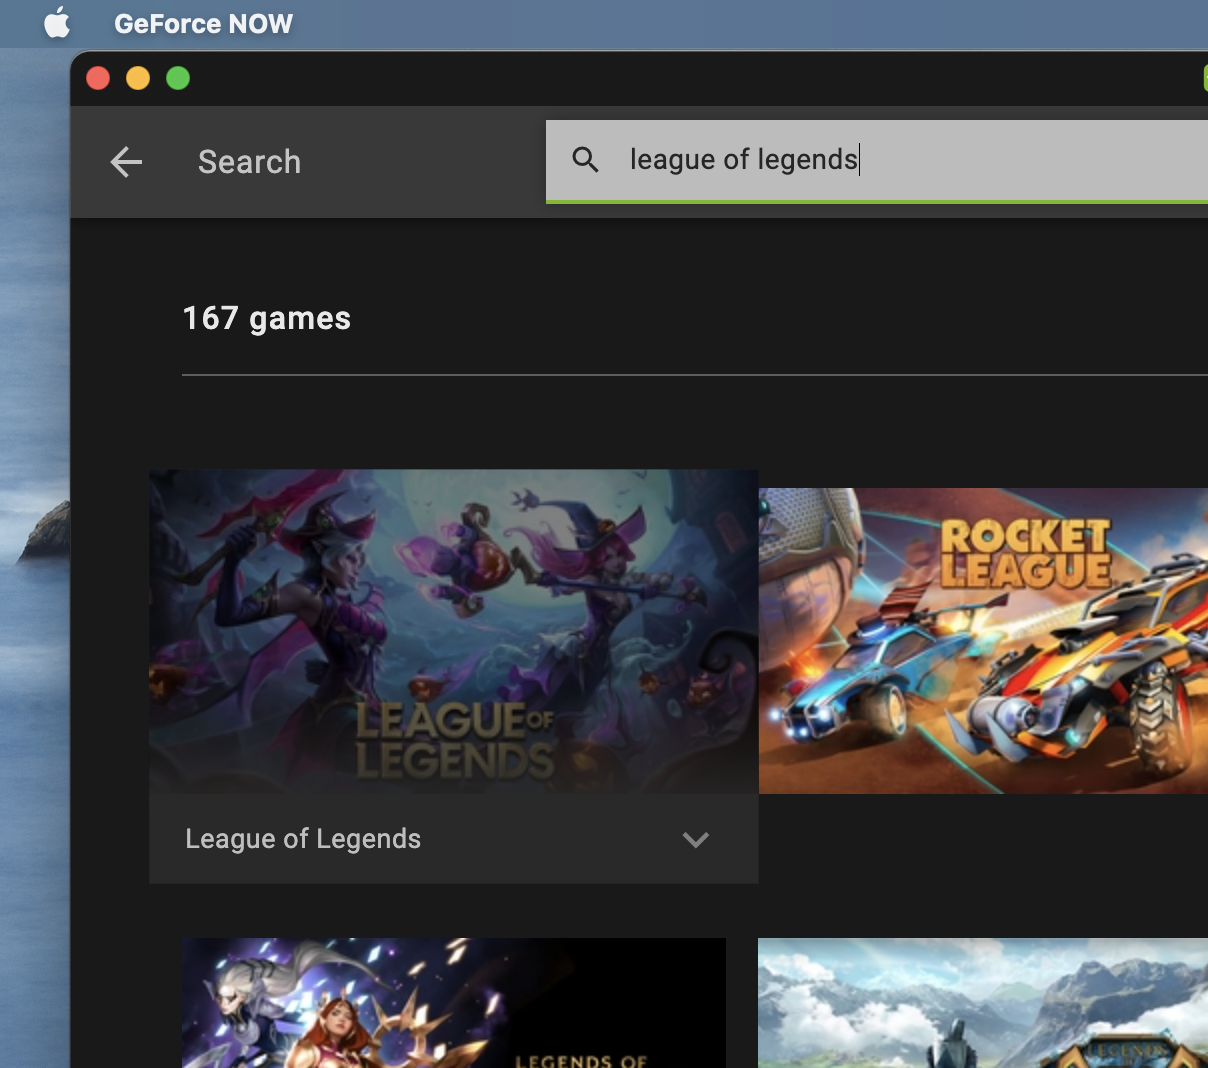1208x1068 pixels.
Task: Open the Rocket League thumbnail
Action: (x=983, y=641)
